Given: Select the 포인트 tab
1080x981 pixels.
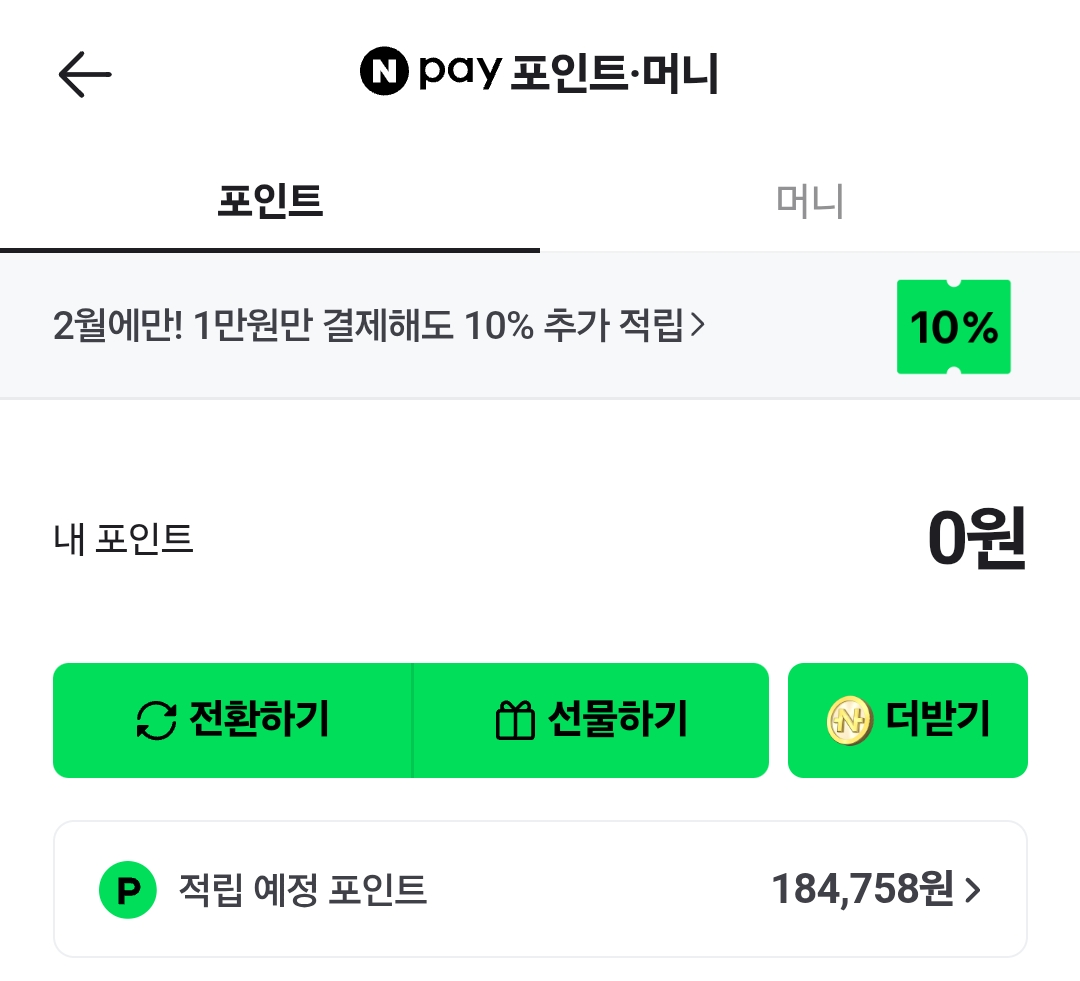Looking at the screenshot, I should click(270, 203).
